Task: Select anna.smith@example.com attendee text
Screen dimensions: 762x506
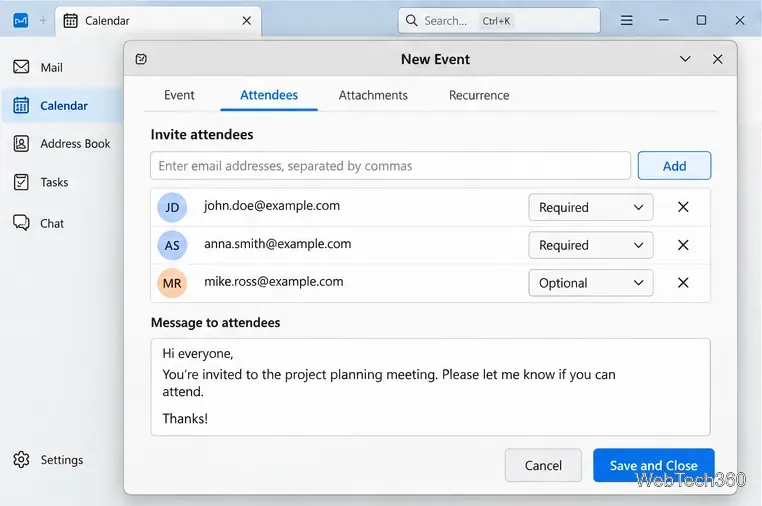Action: (277, 244)
